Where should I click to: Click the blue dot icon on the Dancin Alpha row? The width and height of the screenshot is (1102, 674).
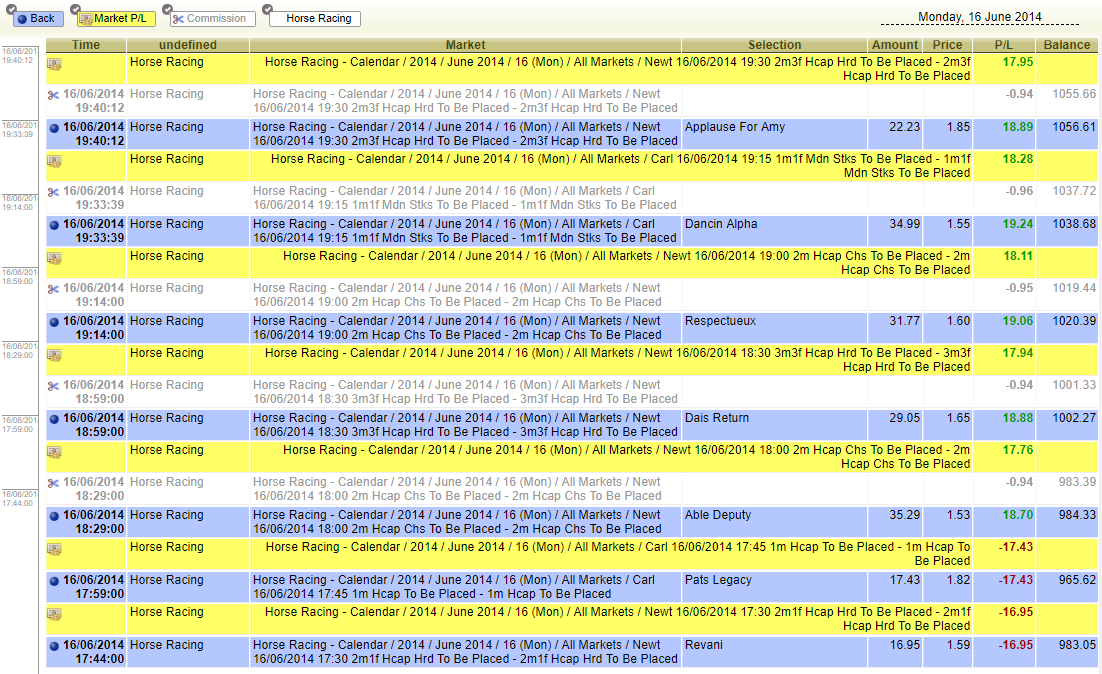[54, 226]
